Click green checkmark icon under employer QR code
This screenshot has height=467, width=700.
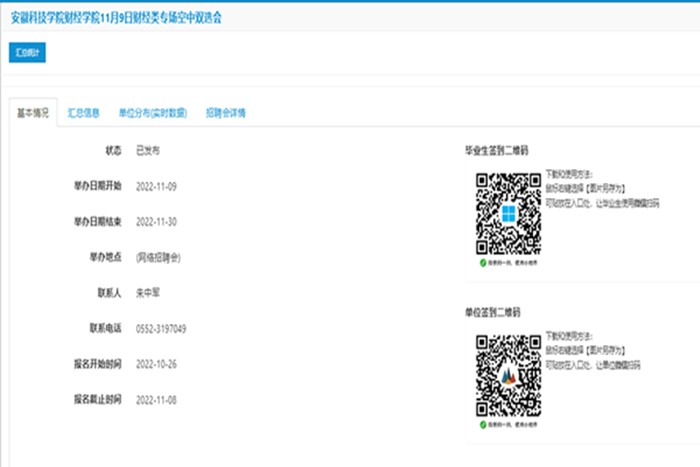coord(482,421)
